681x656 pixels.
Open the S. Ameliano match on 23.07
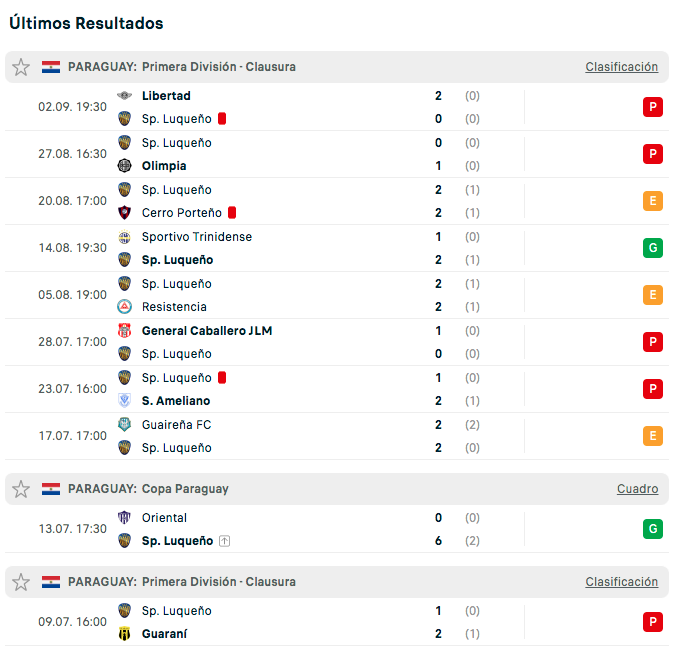click(x=337, y=389)
